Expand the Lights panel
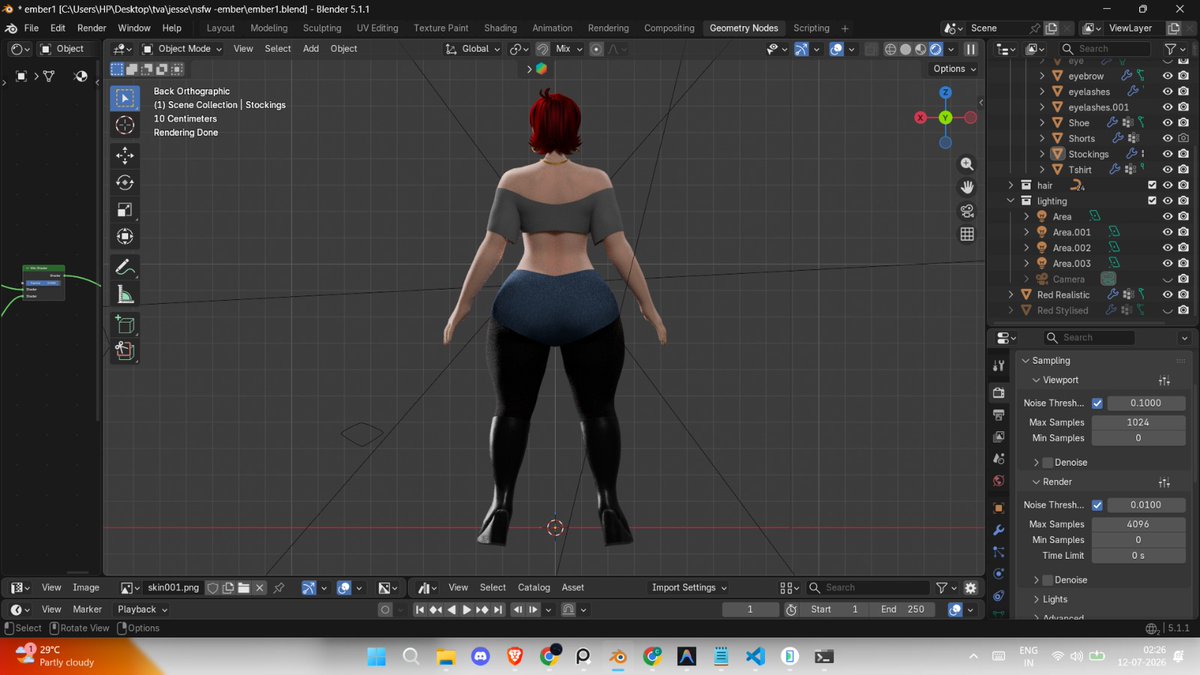 1036,599
